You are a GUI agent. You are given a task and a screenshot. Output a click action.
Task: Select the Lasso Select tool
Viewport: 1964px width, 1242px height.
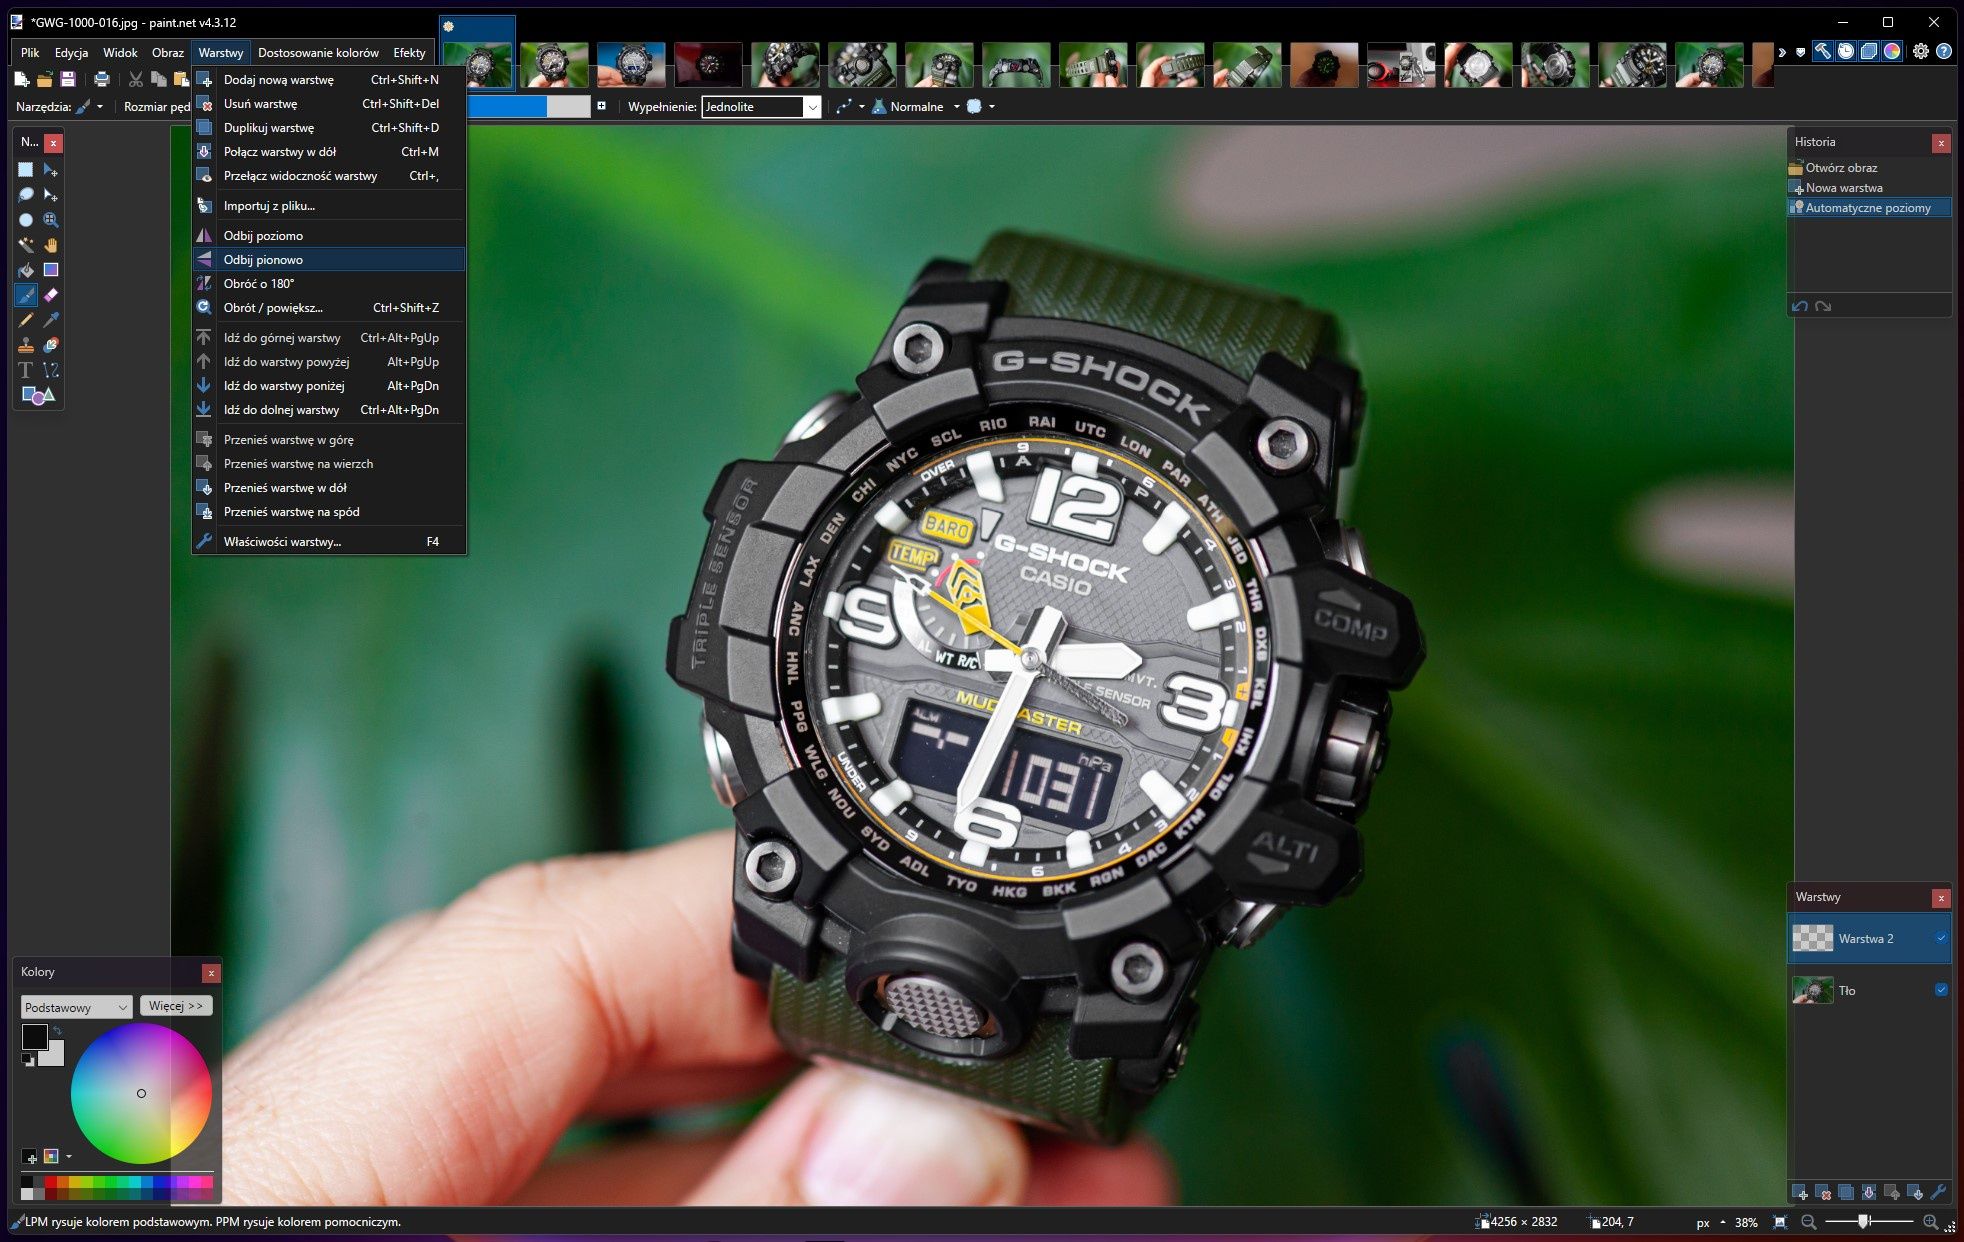(26, 195)
